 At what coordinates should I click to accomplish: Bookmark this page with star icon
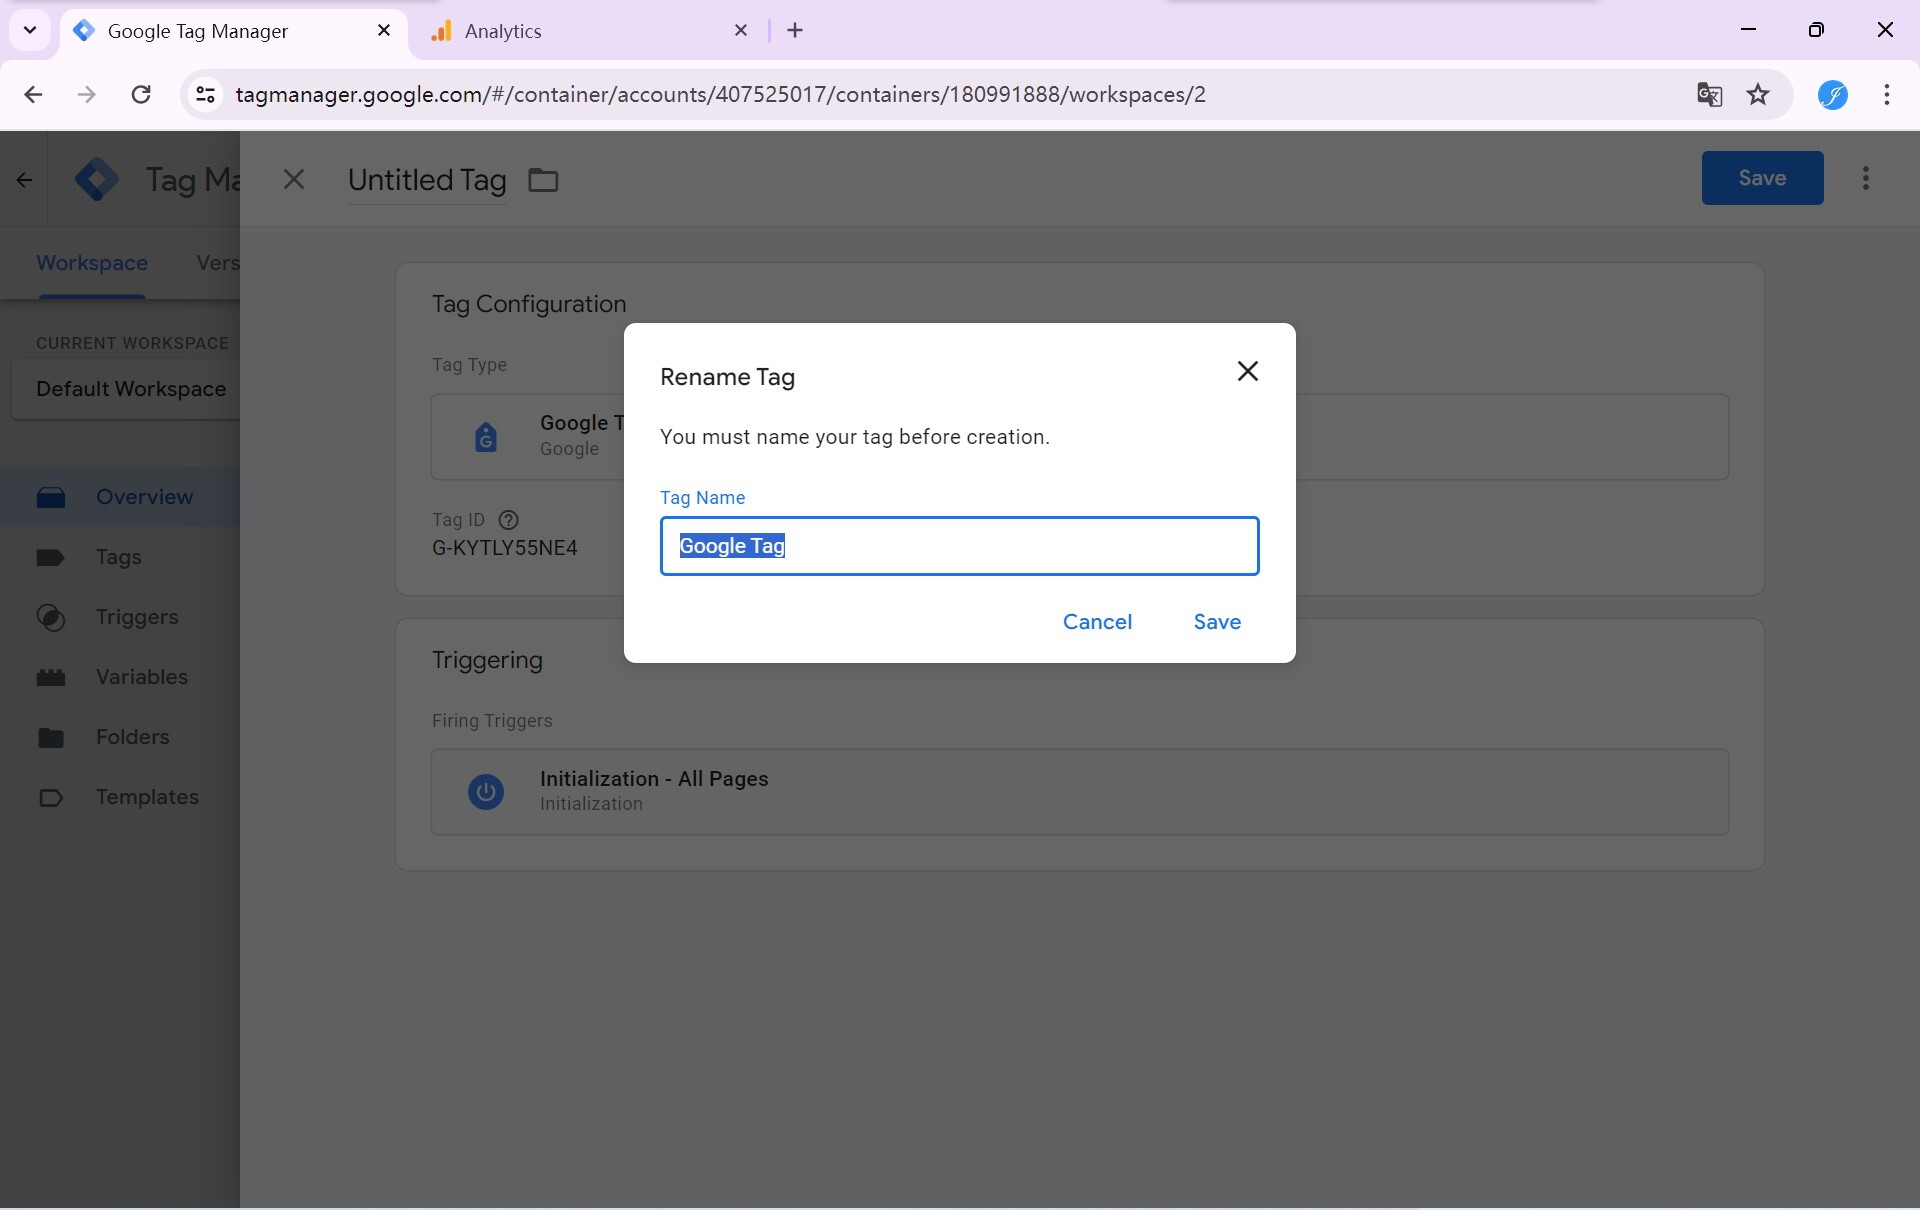1758,95
